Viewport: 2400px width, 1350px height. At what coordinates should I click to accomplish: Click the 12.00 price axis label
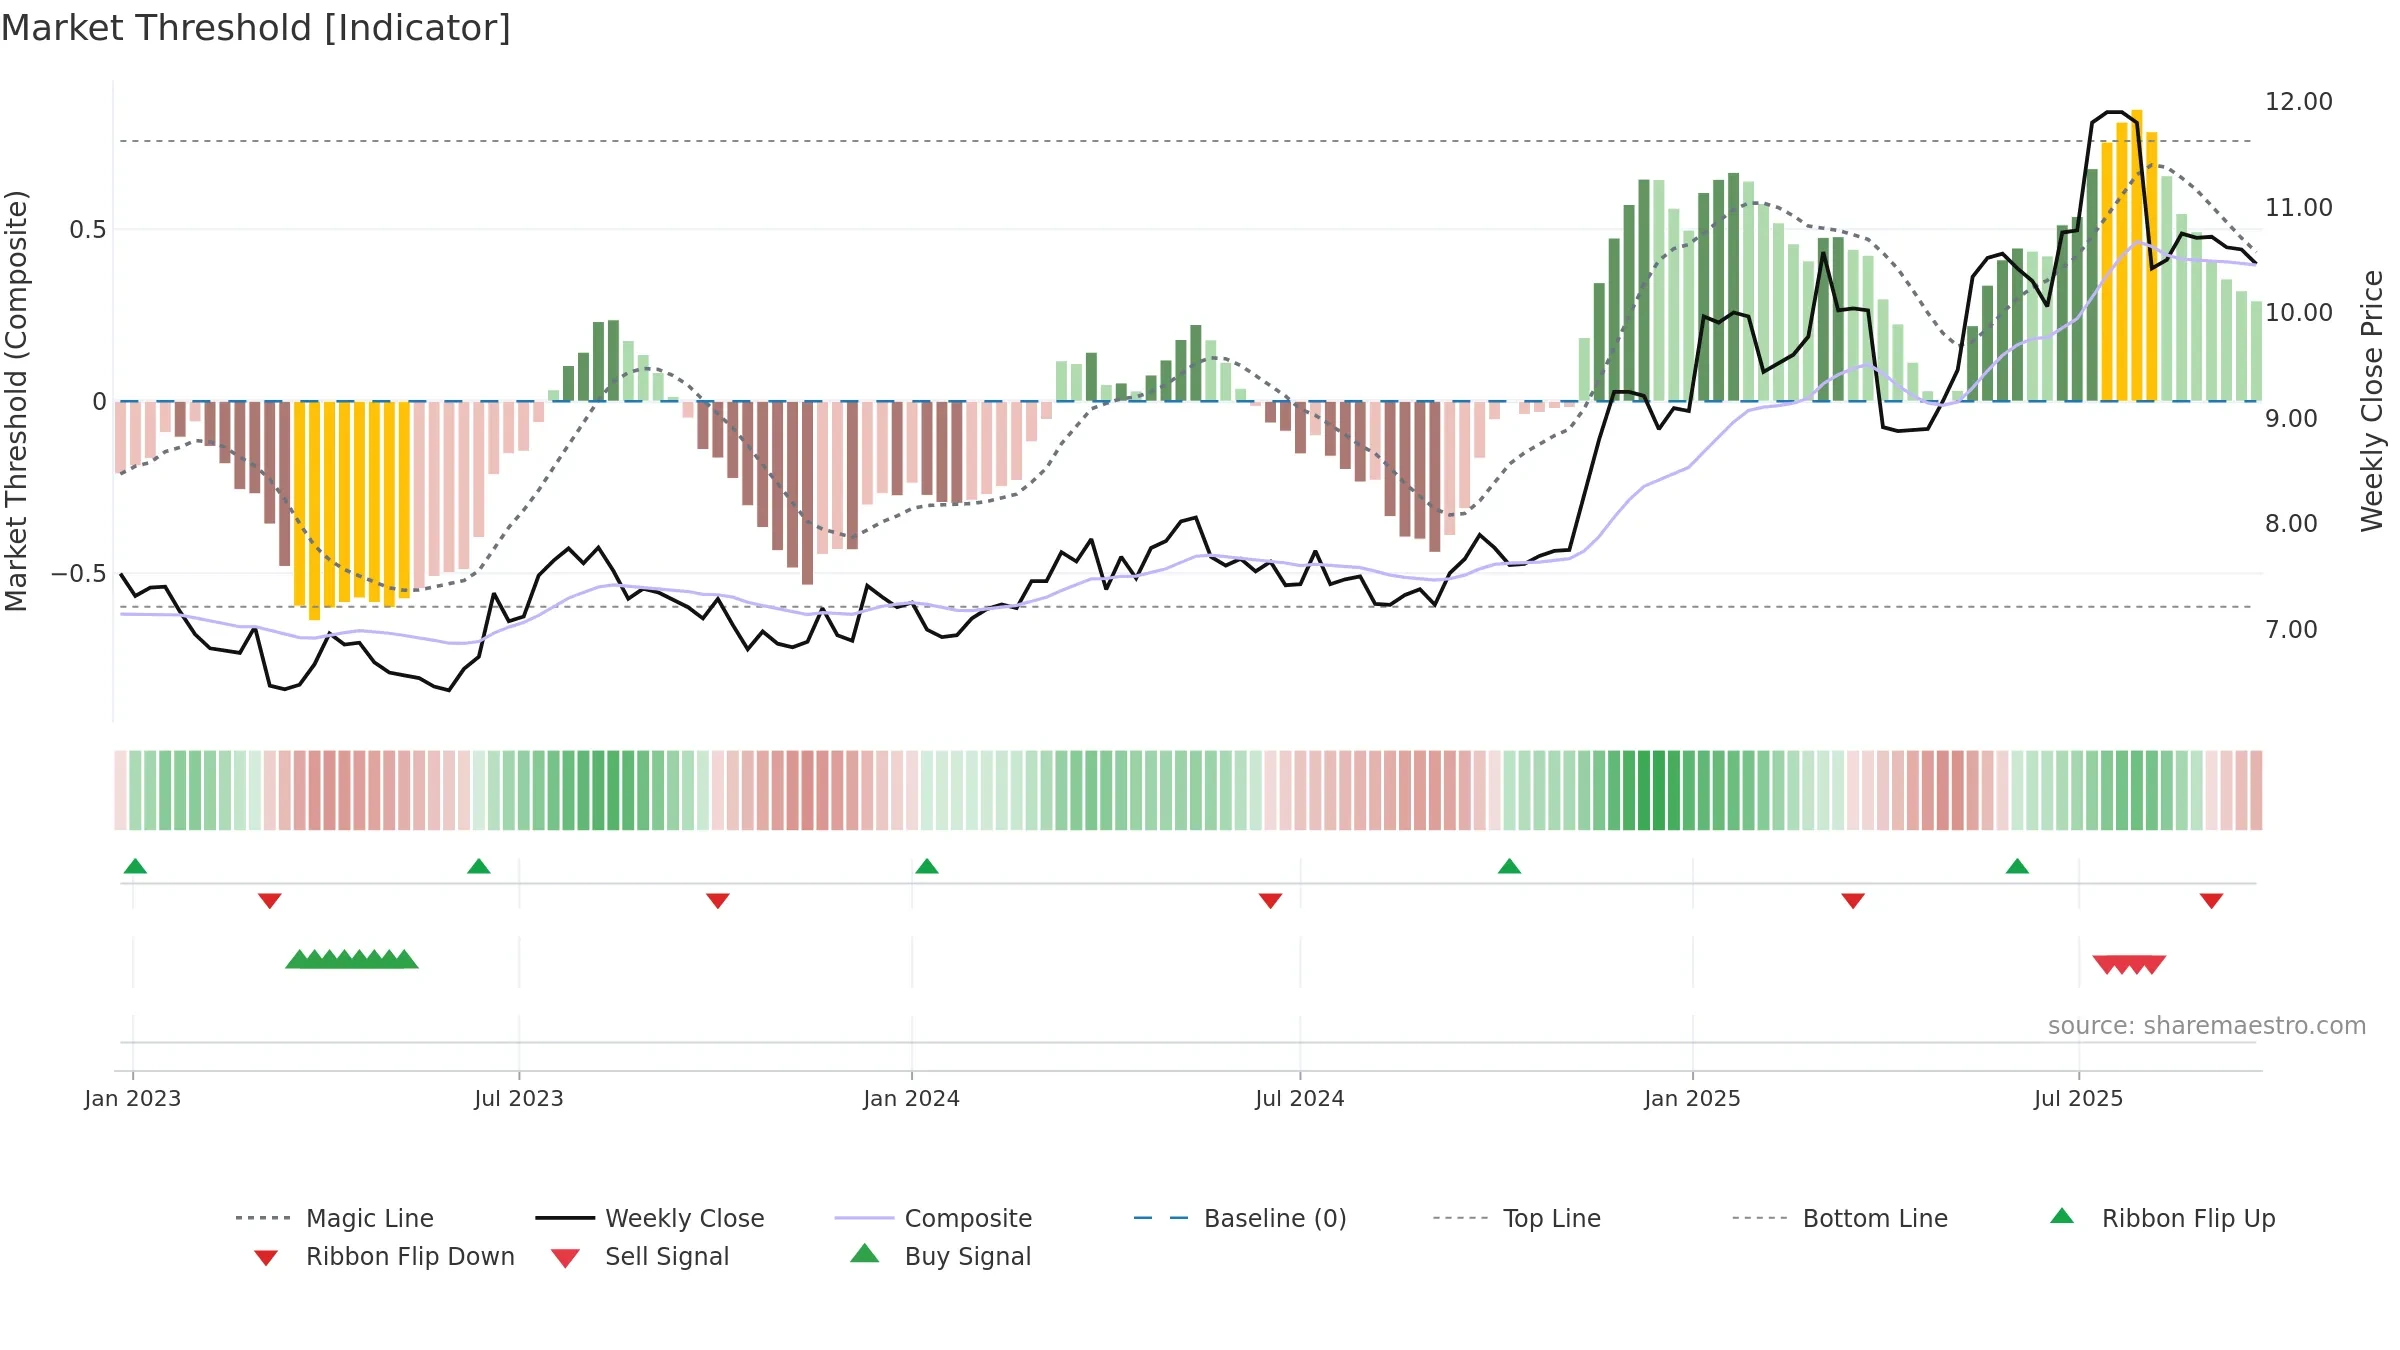[x=2299, y=102]
